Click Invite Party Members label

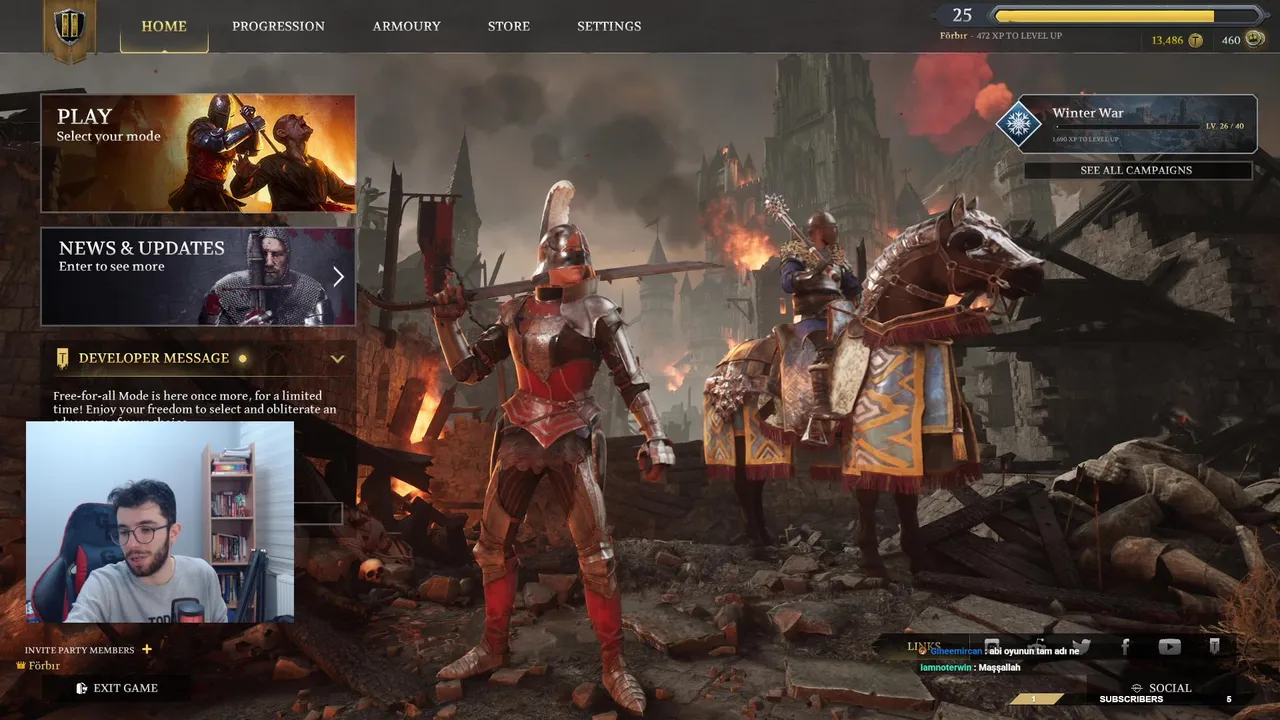coord(79,650)
